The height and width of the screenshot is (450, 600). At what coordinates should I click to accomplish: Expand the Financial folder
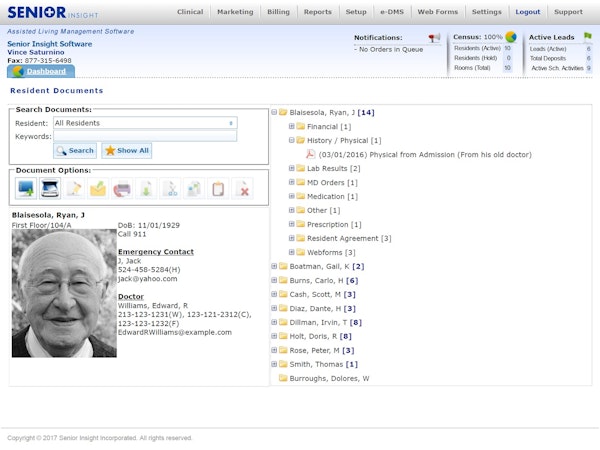point(291,127)
